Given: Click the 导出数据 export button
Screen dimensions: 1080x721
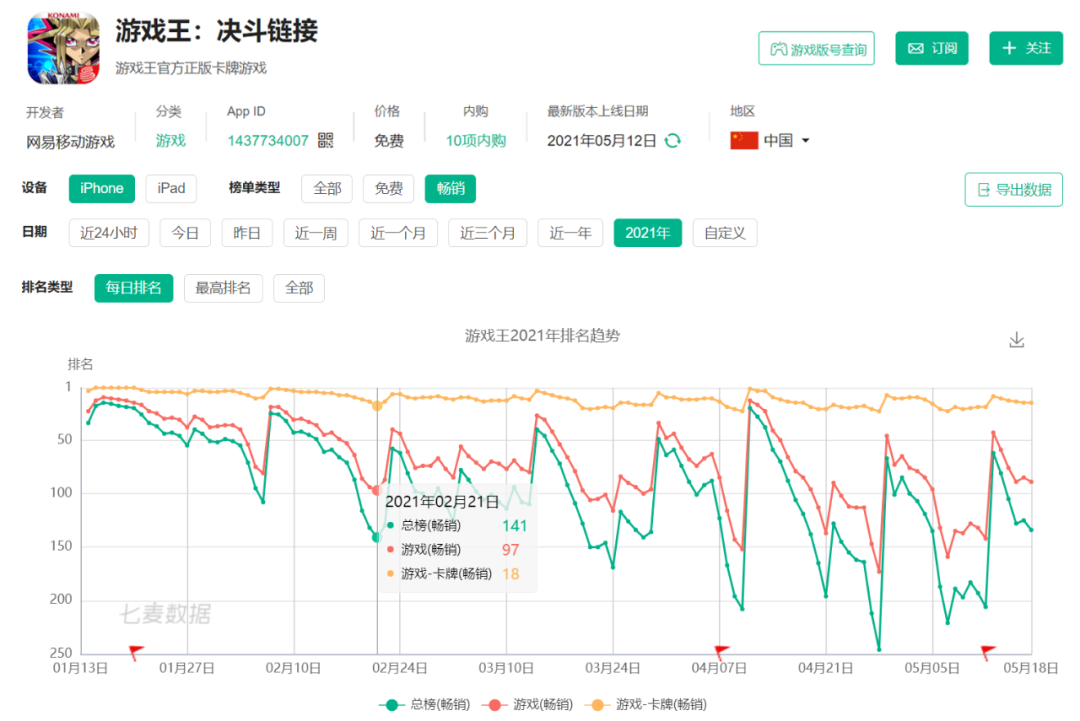Looking at the screenshot, I should tap(1014, 189).
